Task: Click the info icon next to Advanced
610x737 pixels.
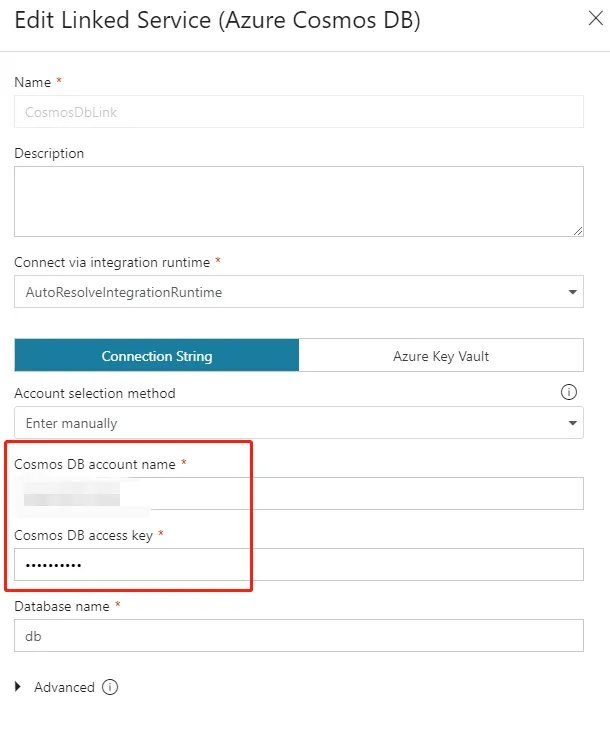Action: pyautogui.click(x=110, y=687)
